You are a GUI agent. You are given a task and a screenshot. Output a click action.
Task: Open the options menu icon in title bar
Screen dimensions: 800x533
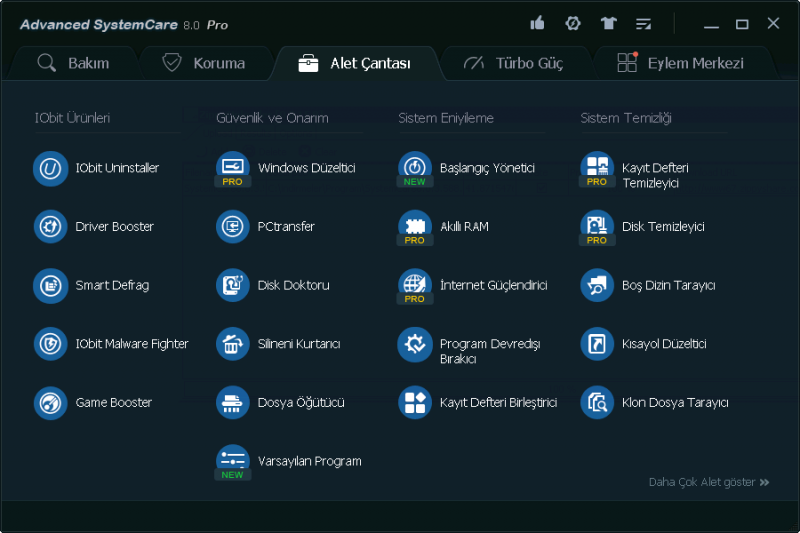643,24
